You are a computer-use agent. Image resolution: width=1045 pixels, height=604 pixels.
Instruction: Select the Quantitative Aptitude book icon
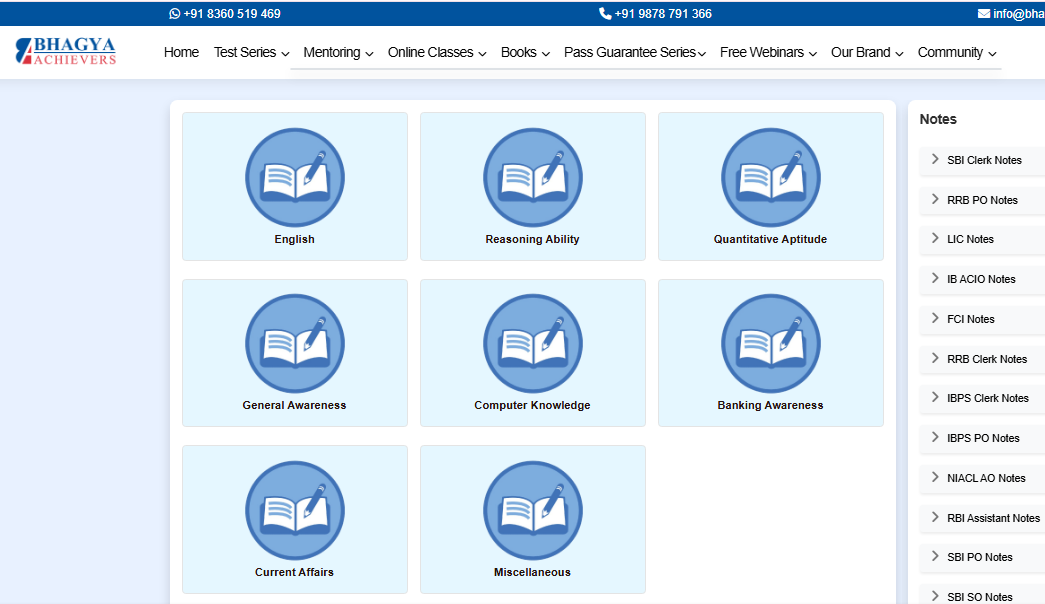tap(770, 178)
